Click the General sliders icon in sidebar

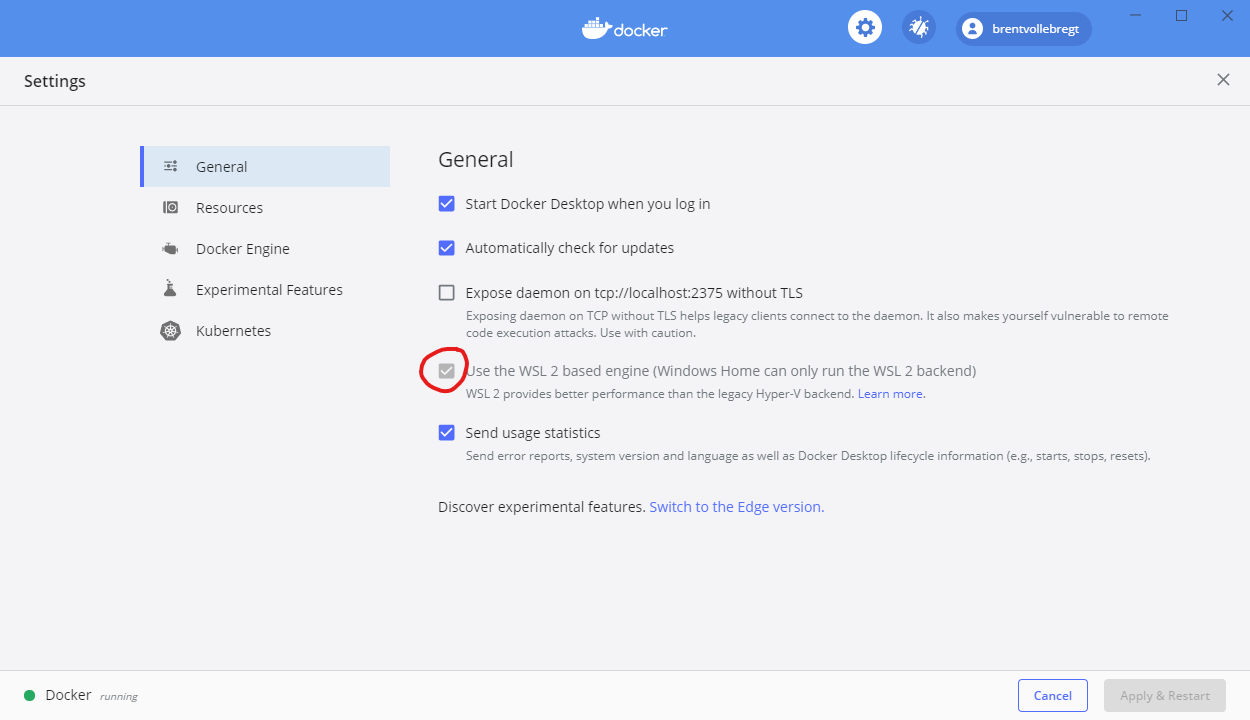click(x=171, y=166)
